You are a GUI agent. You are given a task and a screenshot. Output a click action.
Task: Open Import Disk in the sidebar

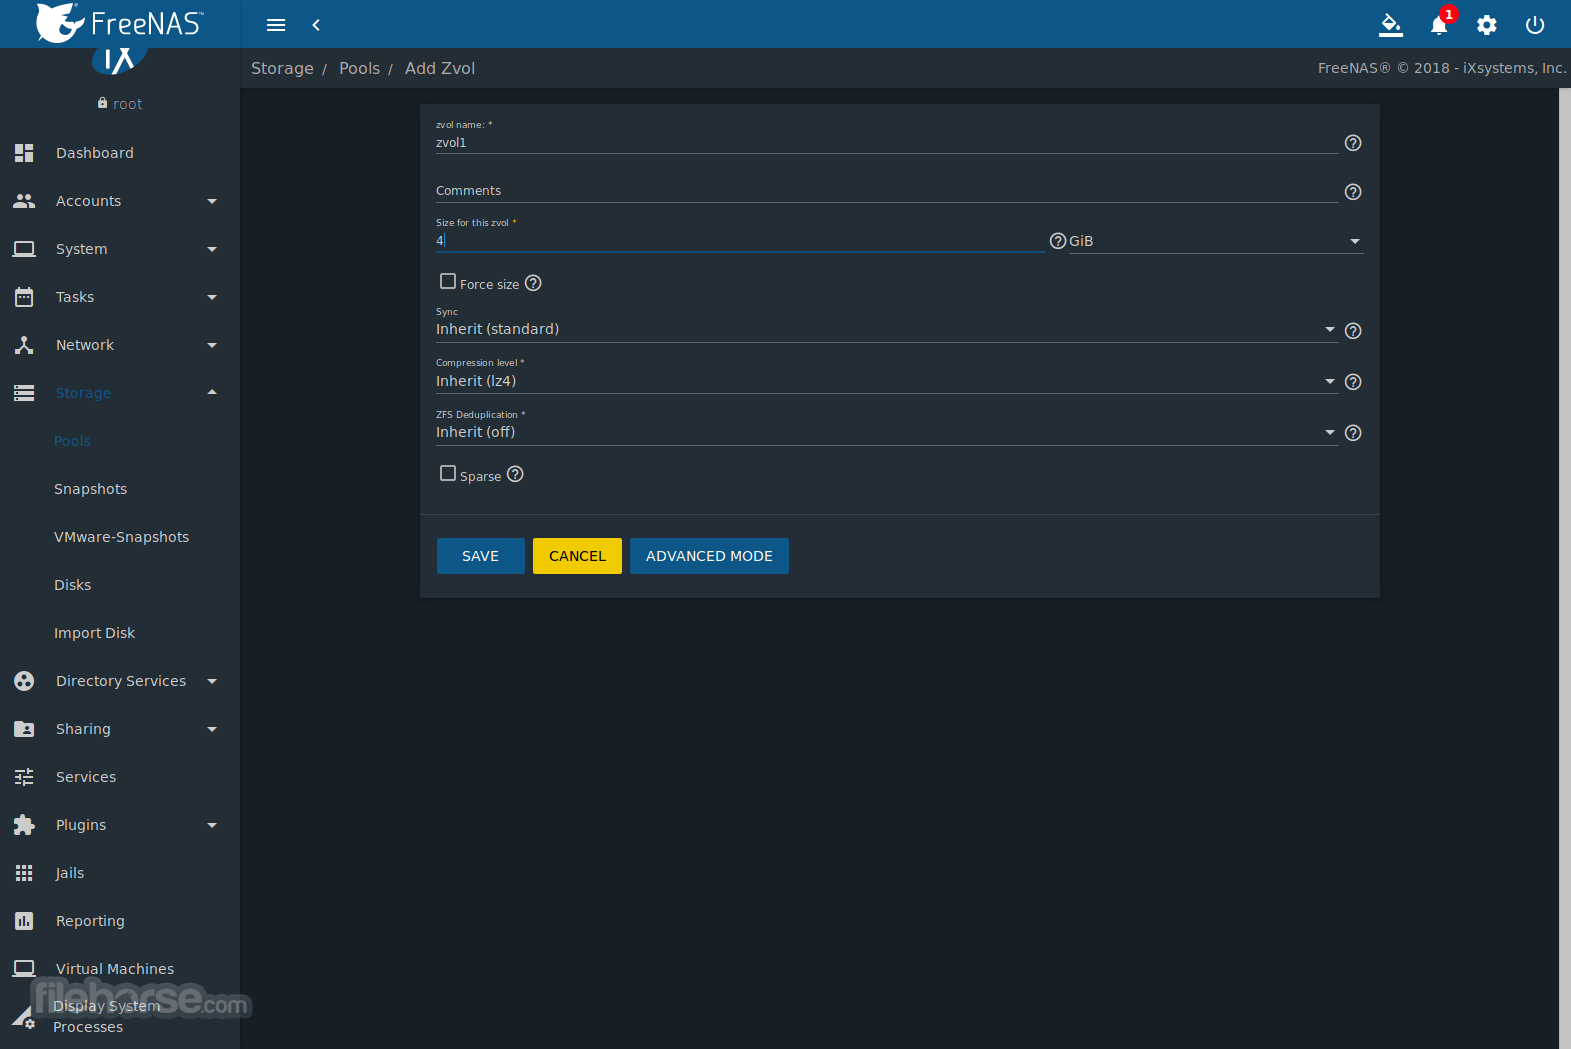[x=95, y=633]
